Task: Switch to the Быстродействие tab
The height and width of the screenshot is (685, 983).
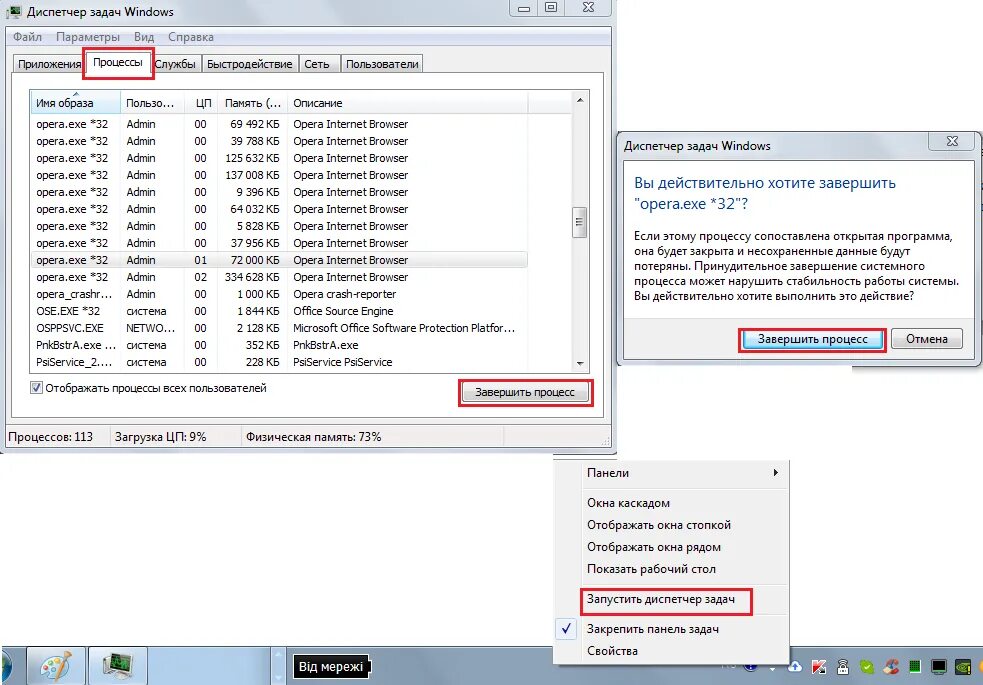Action: [x=250, y=64]
